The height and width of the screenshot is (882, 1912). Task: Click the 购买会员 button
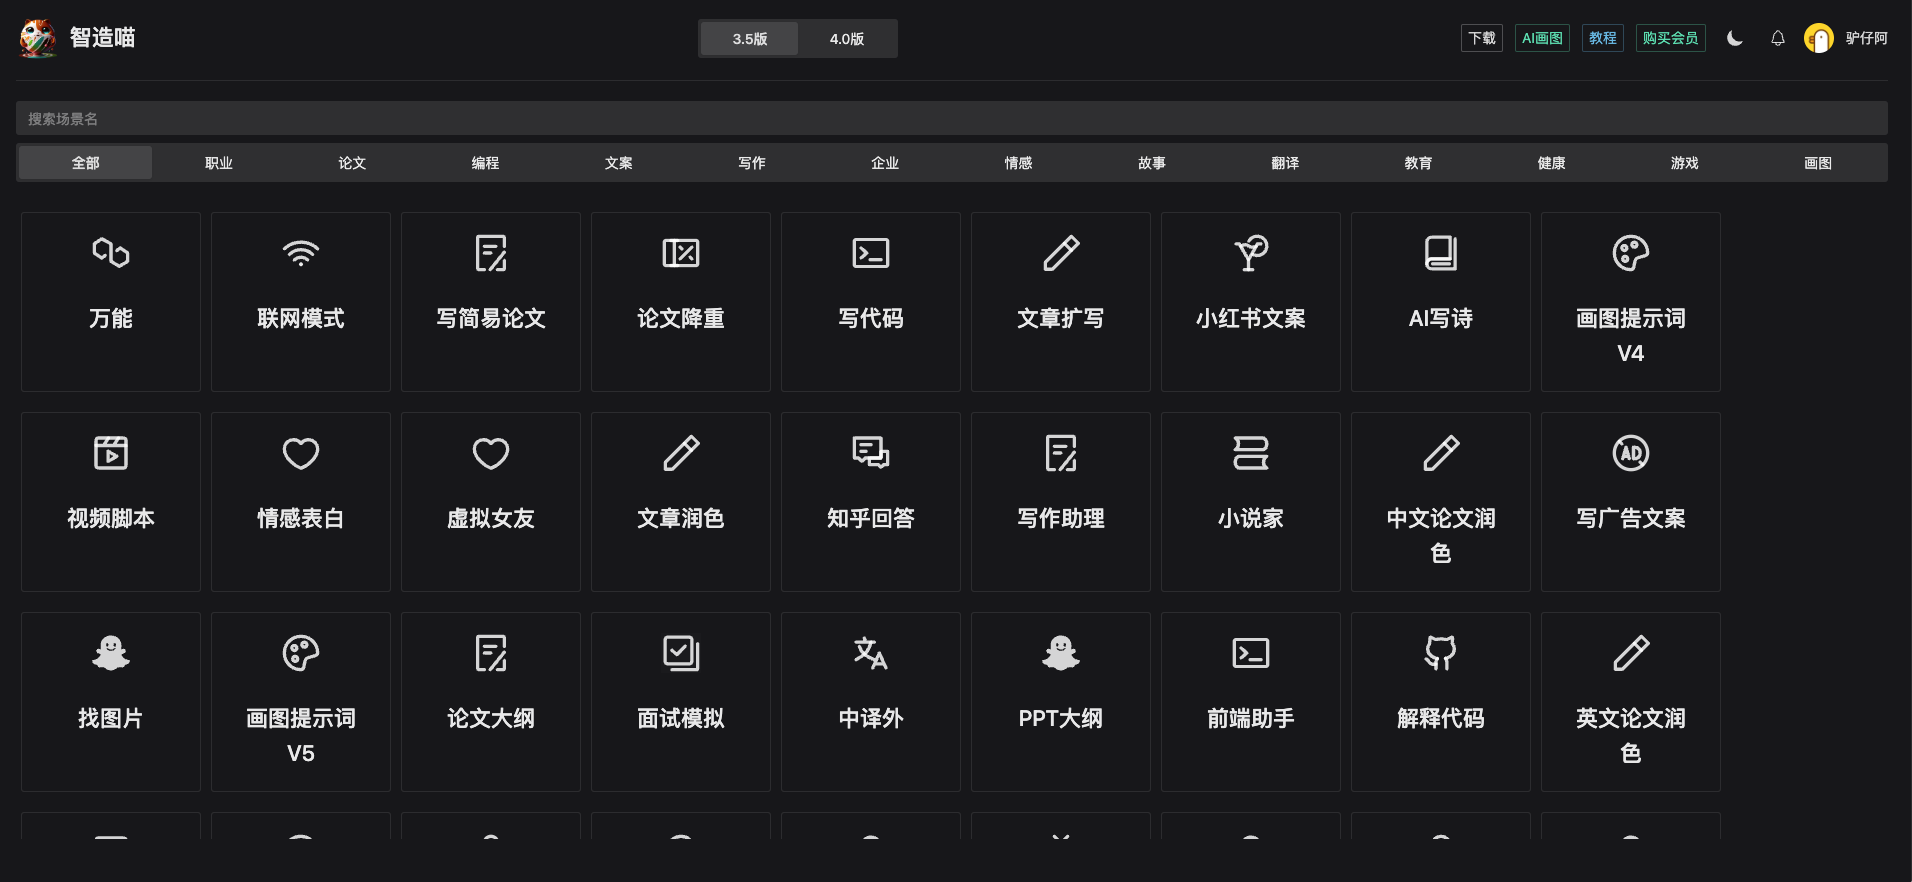(1670, 38)
